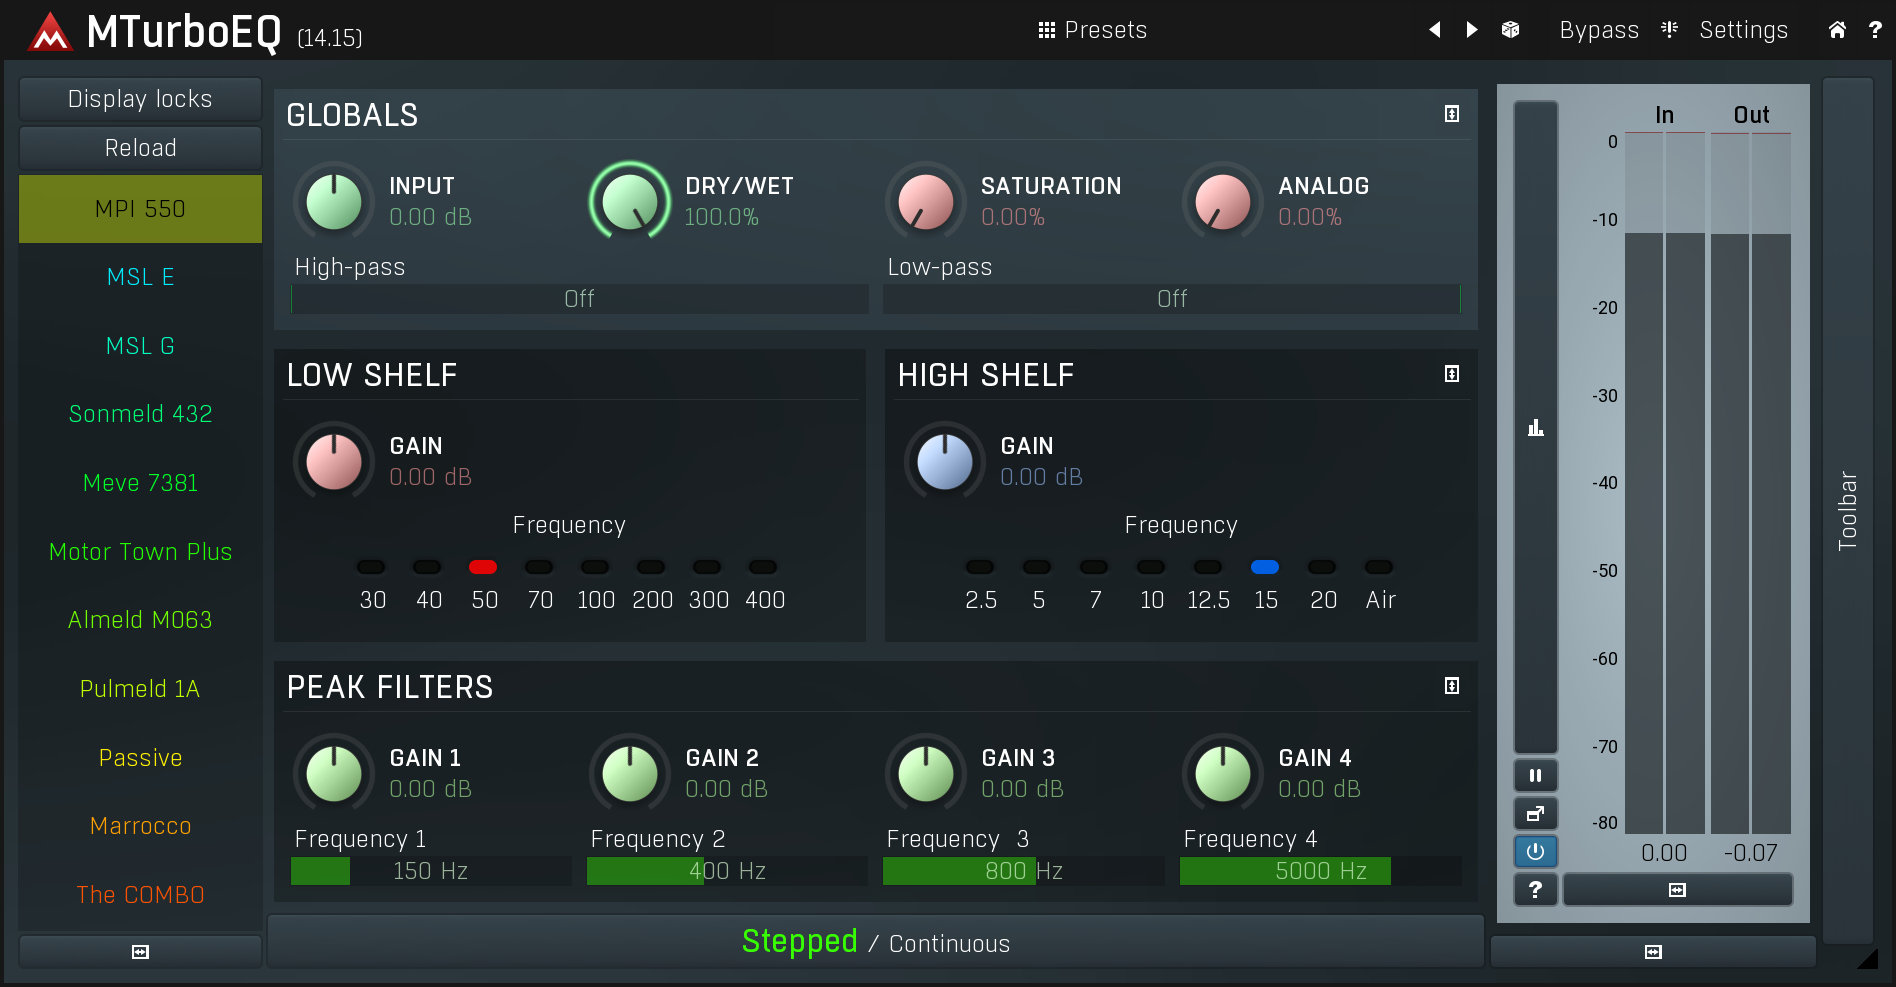Select the Pulmeld 1A device tab
The image size is (1896, 987).
tap(140, 689)
